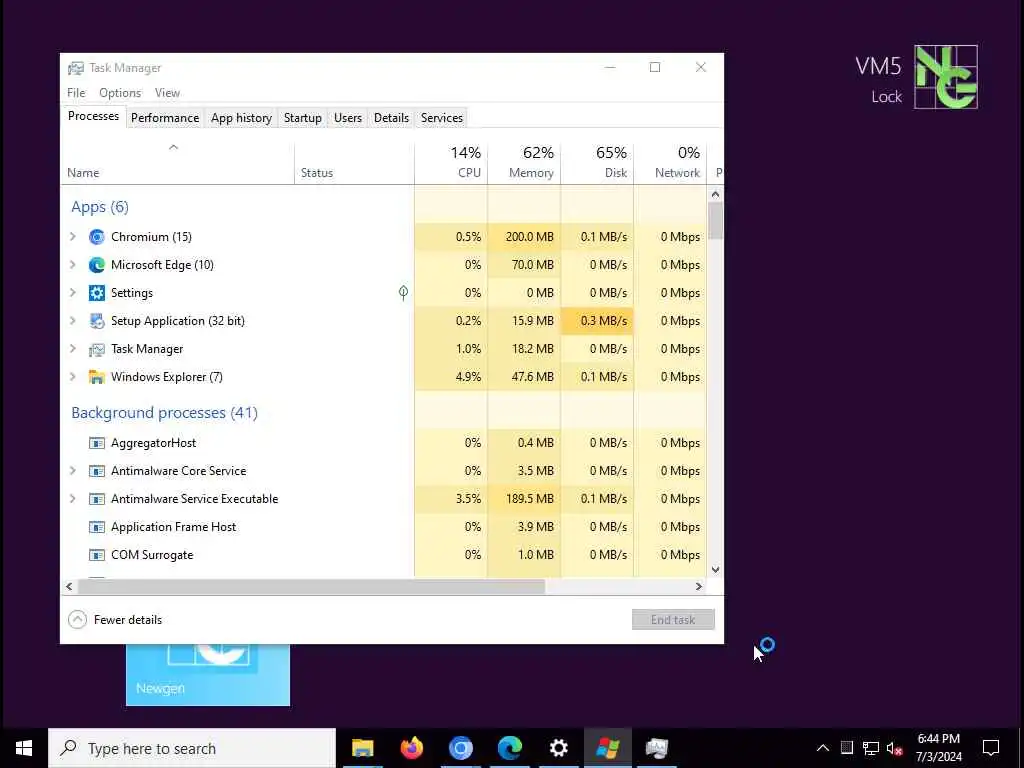
Task: Expand the Settings process row
Action: 72,293
